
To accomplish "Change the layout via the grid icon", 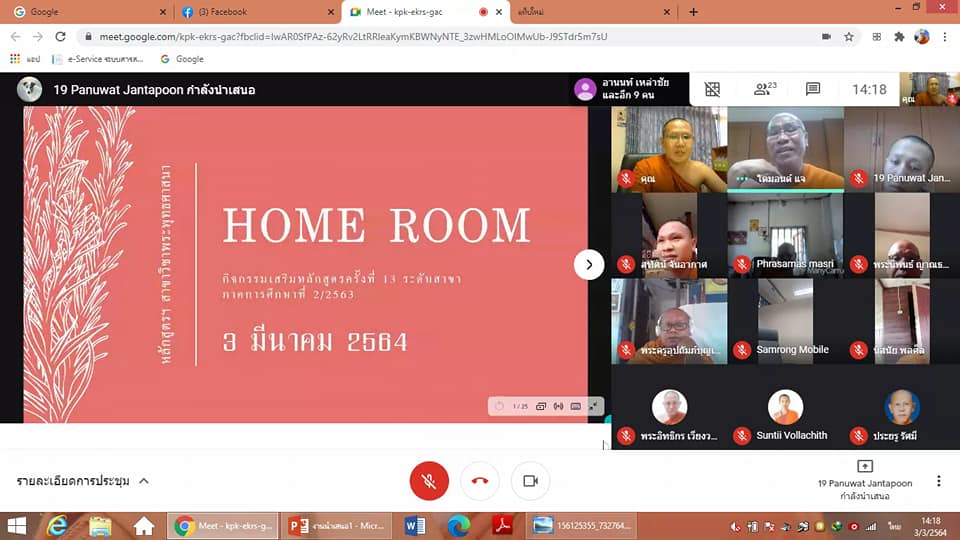I will (712, 89).
